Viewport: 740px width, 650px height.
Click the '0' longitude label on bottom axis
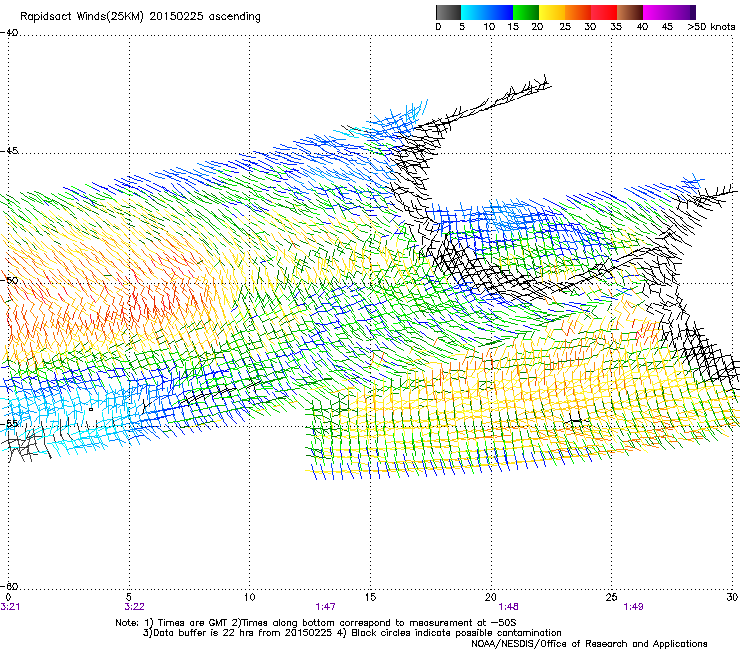point(8,597)
